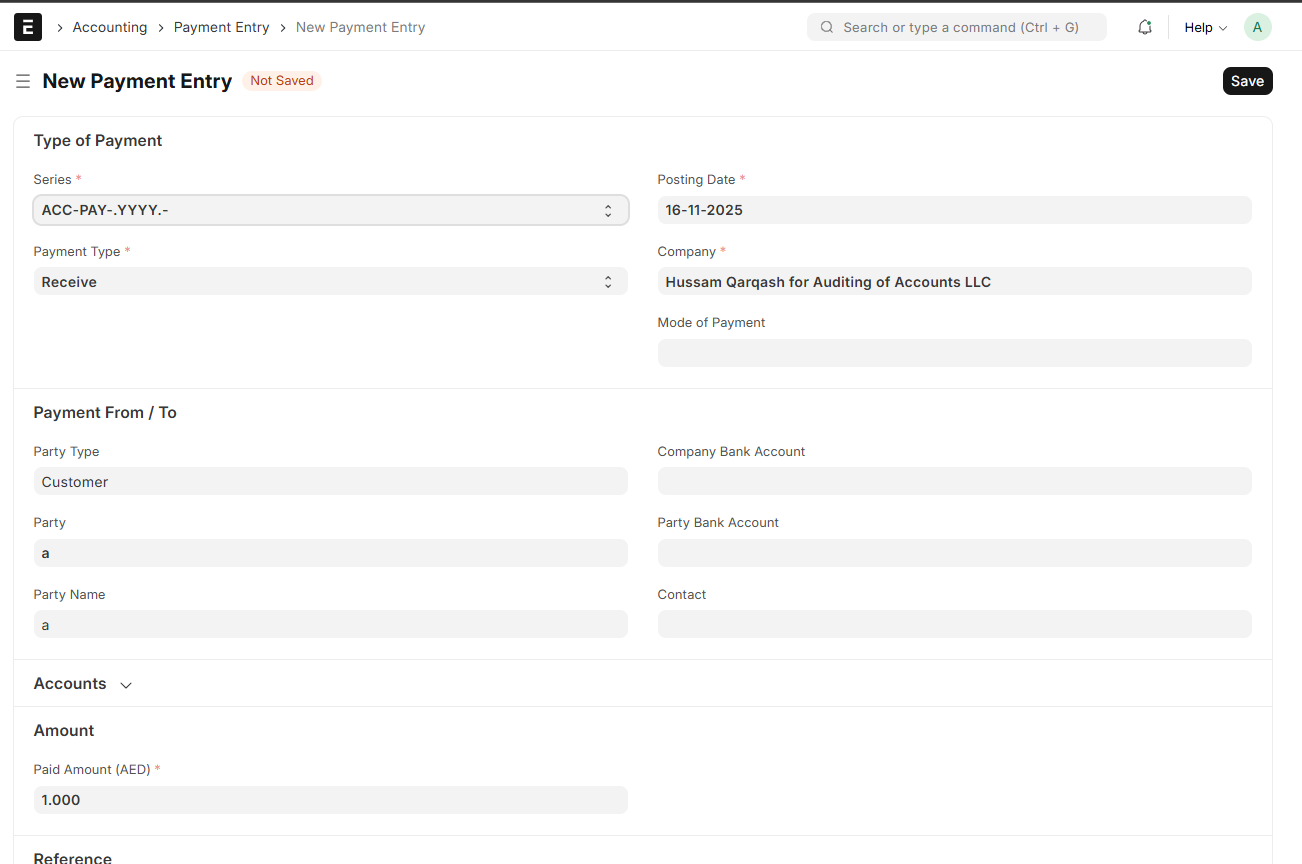Click the Posting Date field

point(953,210)
